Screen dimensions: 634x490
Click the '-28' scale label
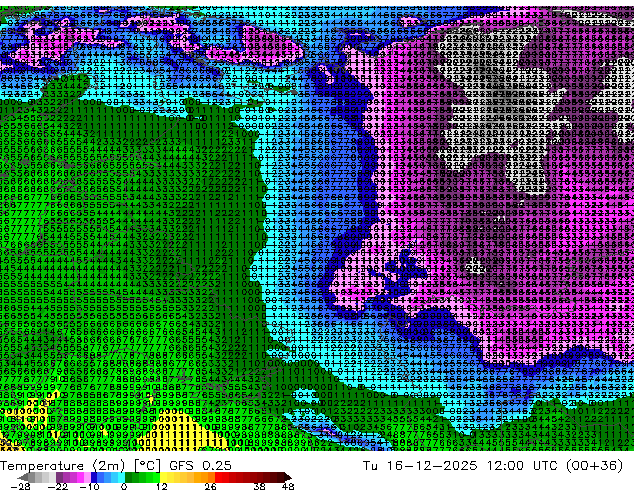pos(21,486)
